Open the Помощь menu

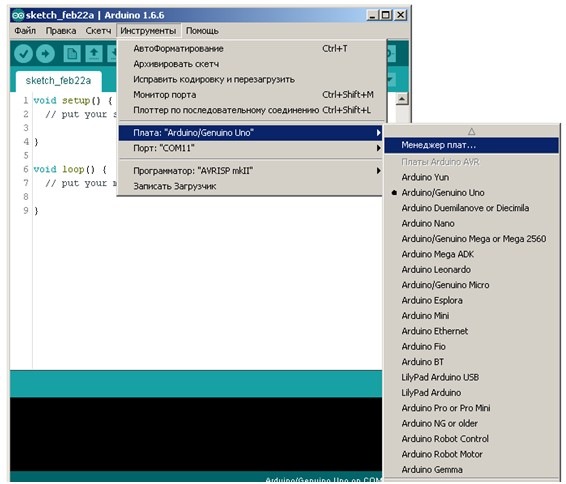[x=202, y=31]
